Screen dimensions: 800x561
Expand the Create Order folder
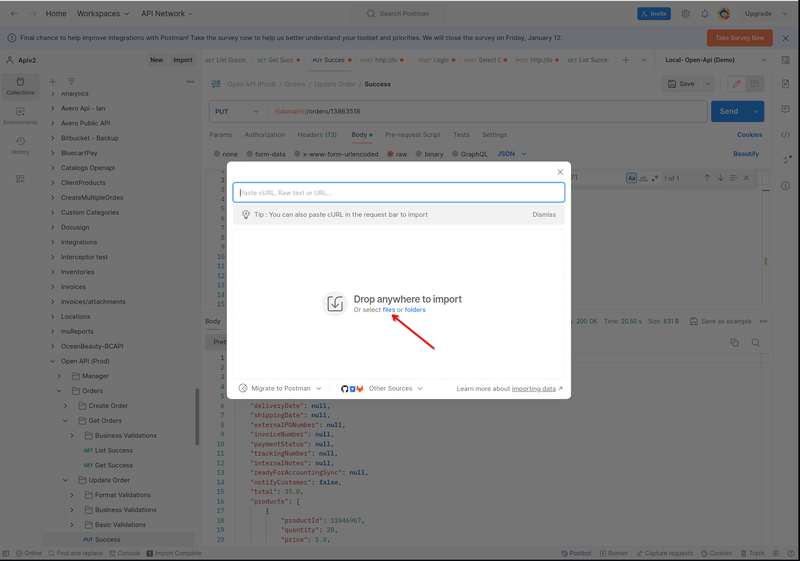coord(66,405)
